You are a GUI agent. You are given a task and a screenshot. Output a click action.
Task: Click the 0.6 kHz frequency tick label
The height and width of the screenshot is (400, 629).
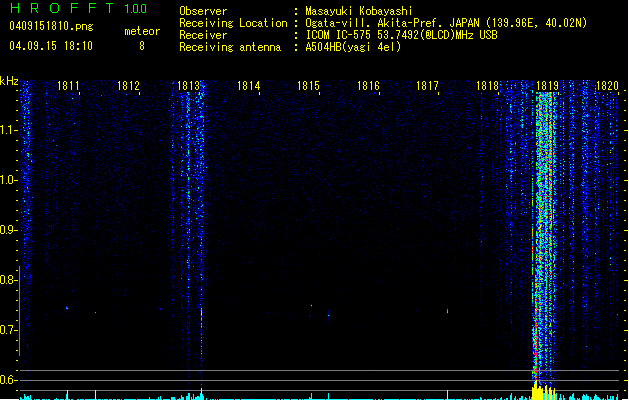pyautogui.click(x=8, y=380)
